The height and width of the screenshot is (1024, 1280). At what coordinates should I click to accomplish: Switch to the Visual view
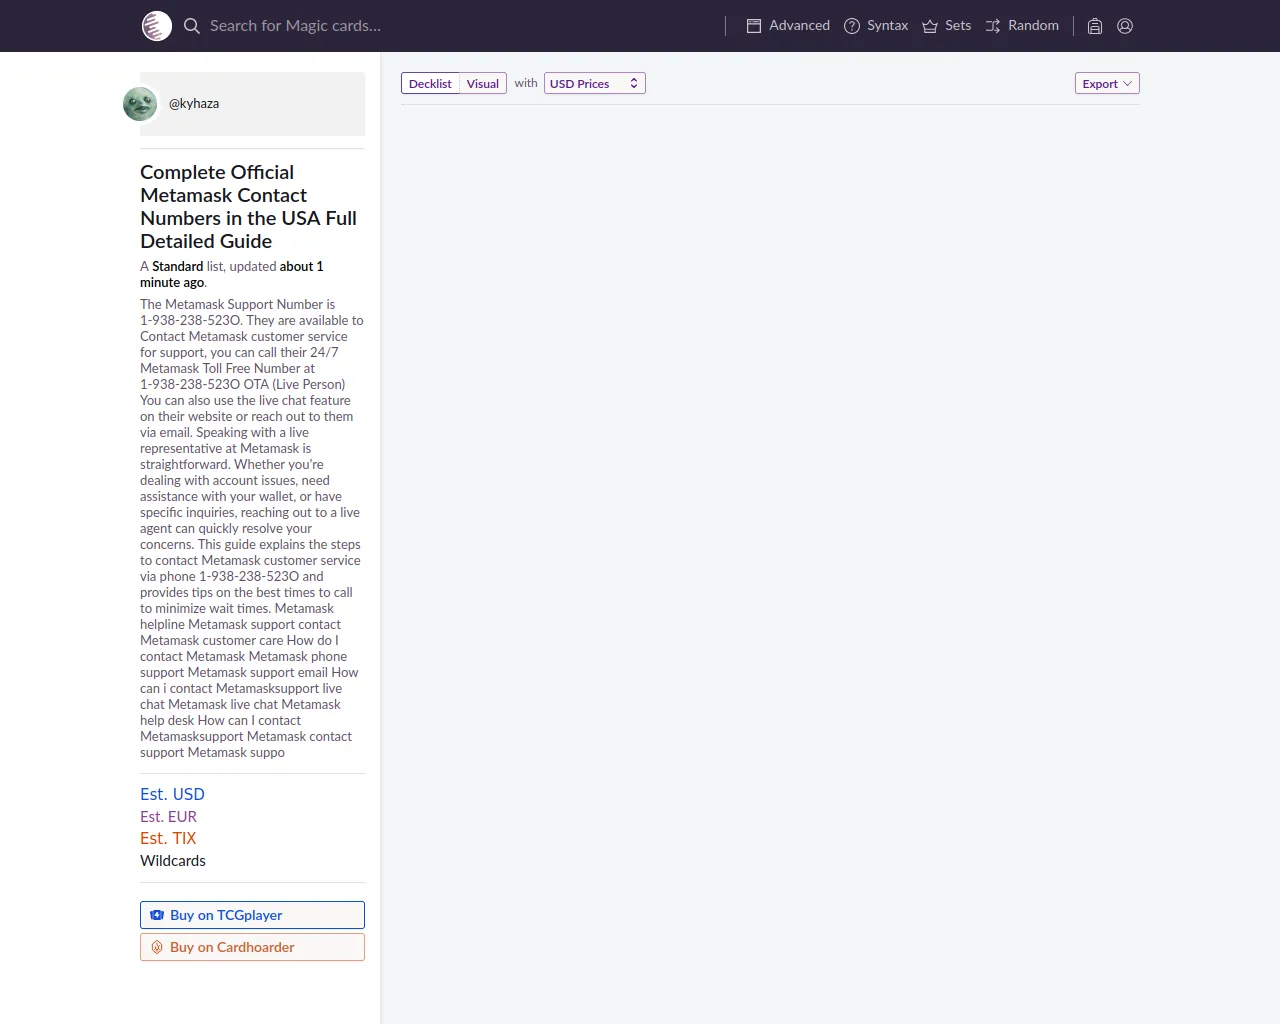pyautogui.click(x=483, y=84)
